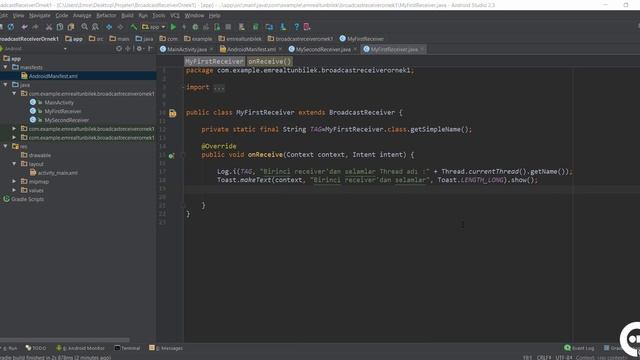Open the Navigate menu

pos(40,16)
